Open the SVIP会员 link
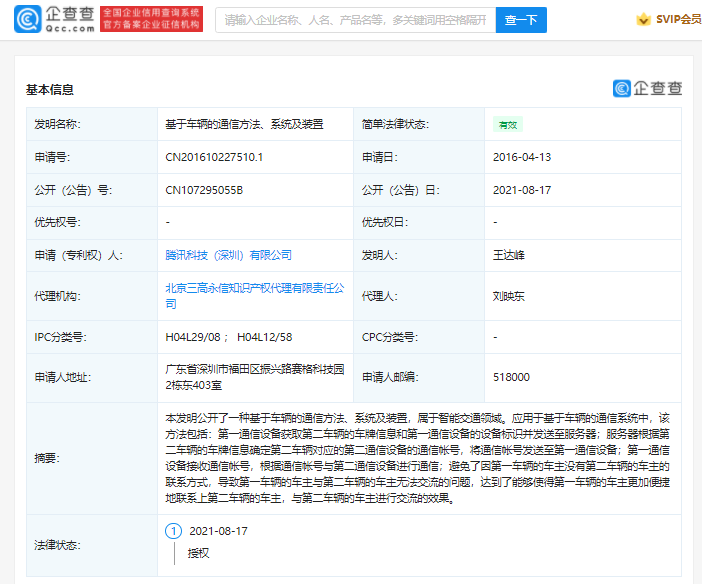Viewport: 702px width, 584px height. point(678,19)
